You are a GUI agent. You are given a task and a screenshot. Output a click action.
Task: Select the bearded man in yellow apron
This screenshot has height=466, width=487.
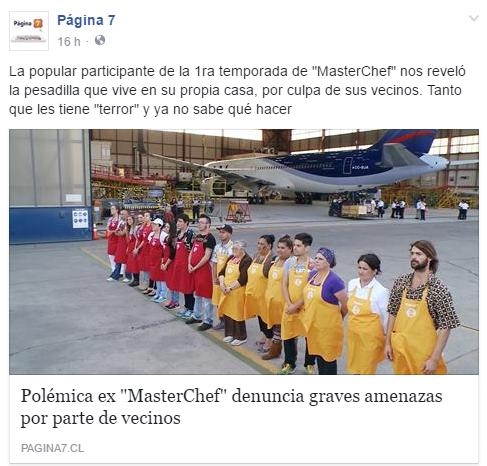click(x=422, y=307)
